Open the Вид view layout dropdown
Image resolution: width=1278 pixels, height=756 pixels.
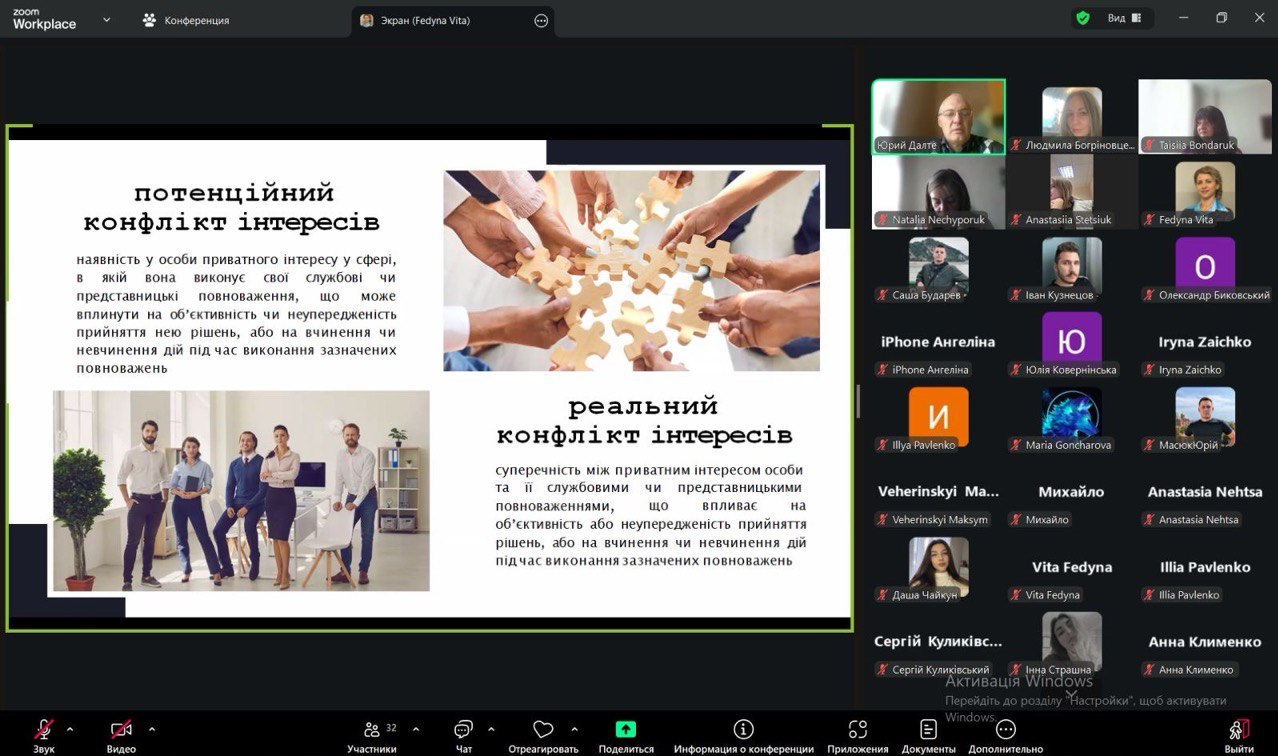pos(1124,18)
